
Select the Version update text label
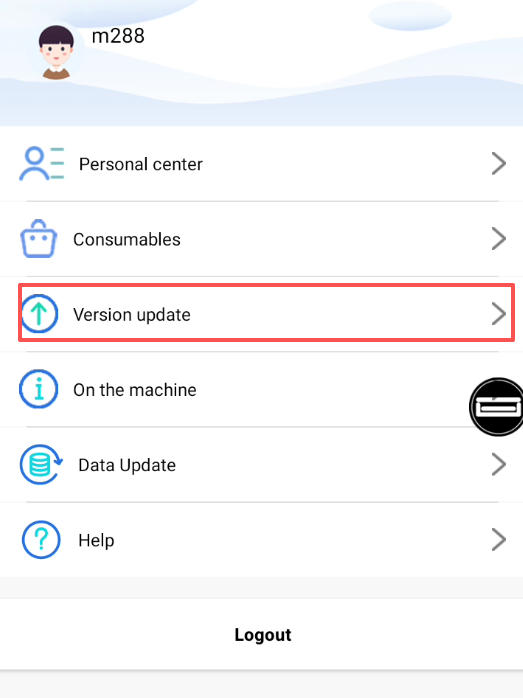pyautogui.click(x=132, y=315)
